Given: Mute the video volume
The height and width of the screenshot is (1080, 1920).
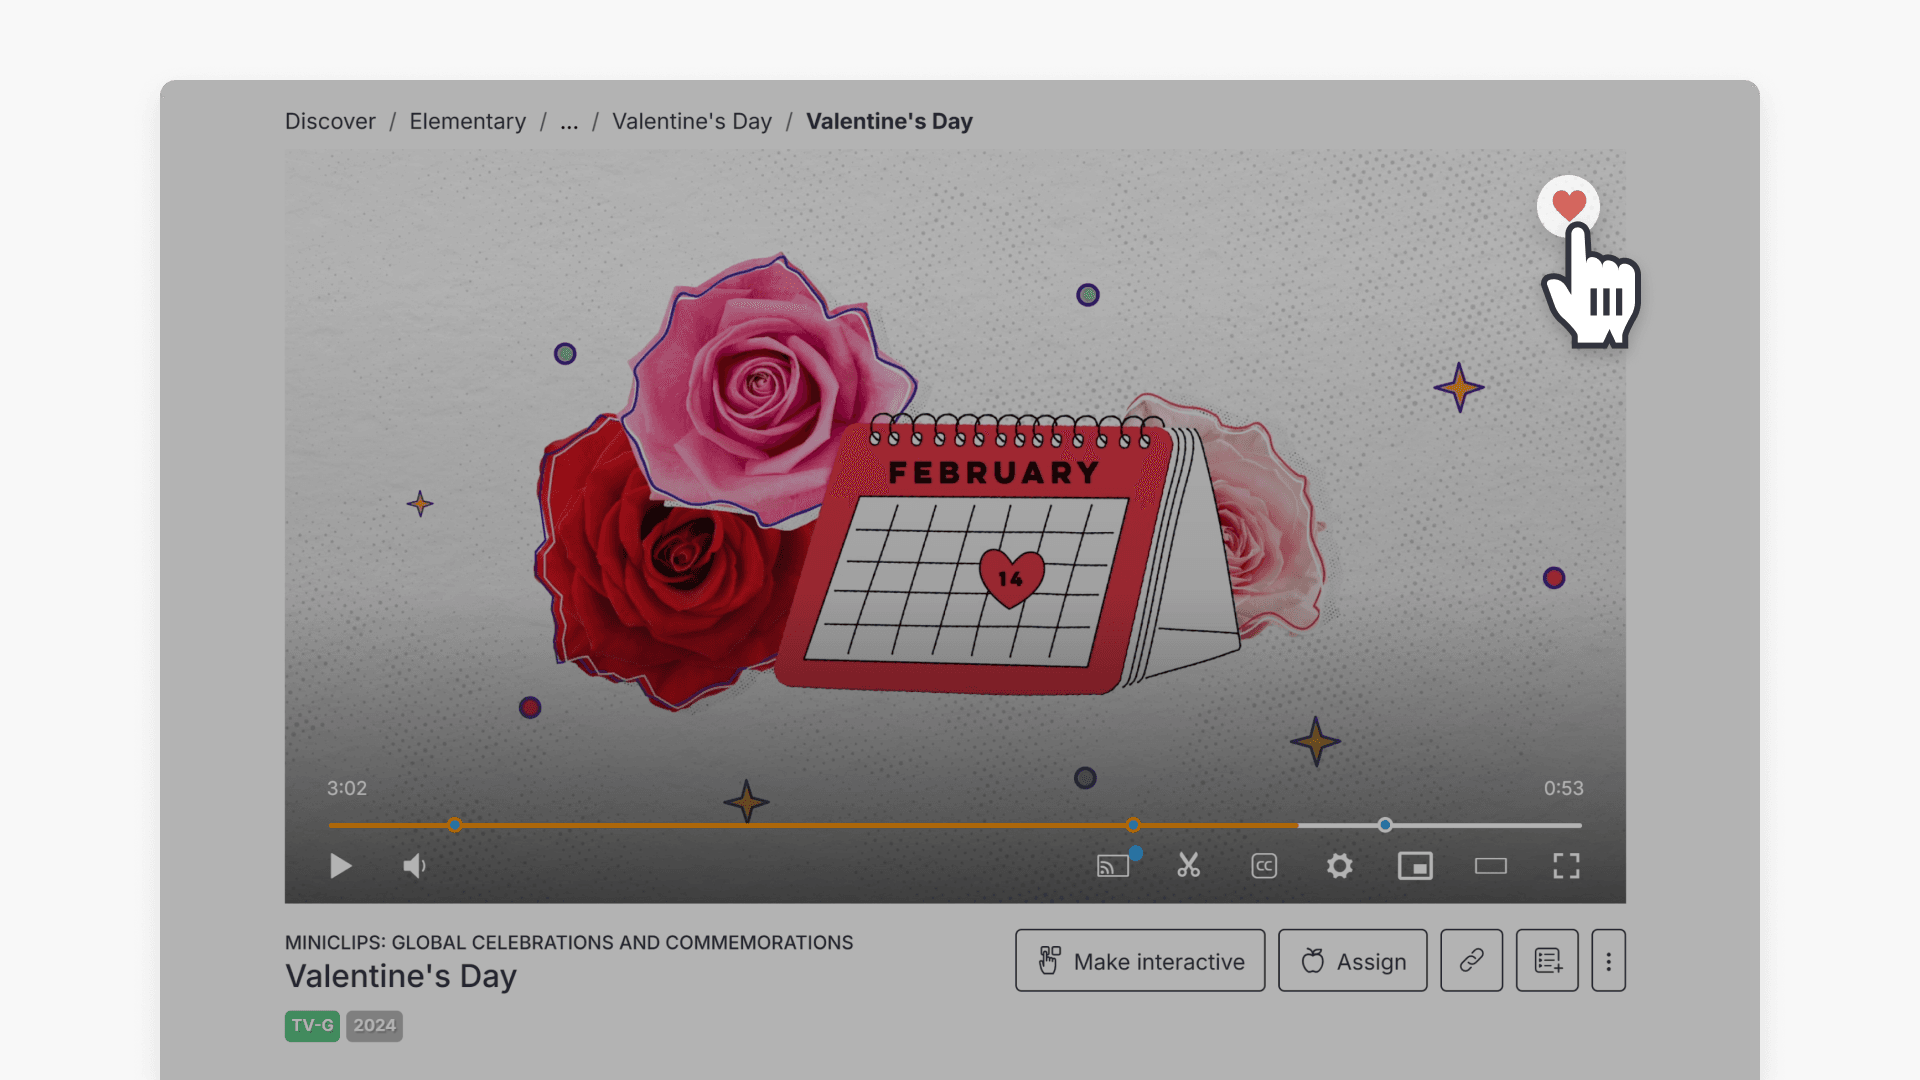Looking at the screenshot, I should [413, 866].
